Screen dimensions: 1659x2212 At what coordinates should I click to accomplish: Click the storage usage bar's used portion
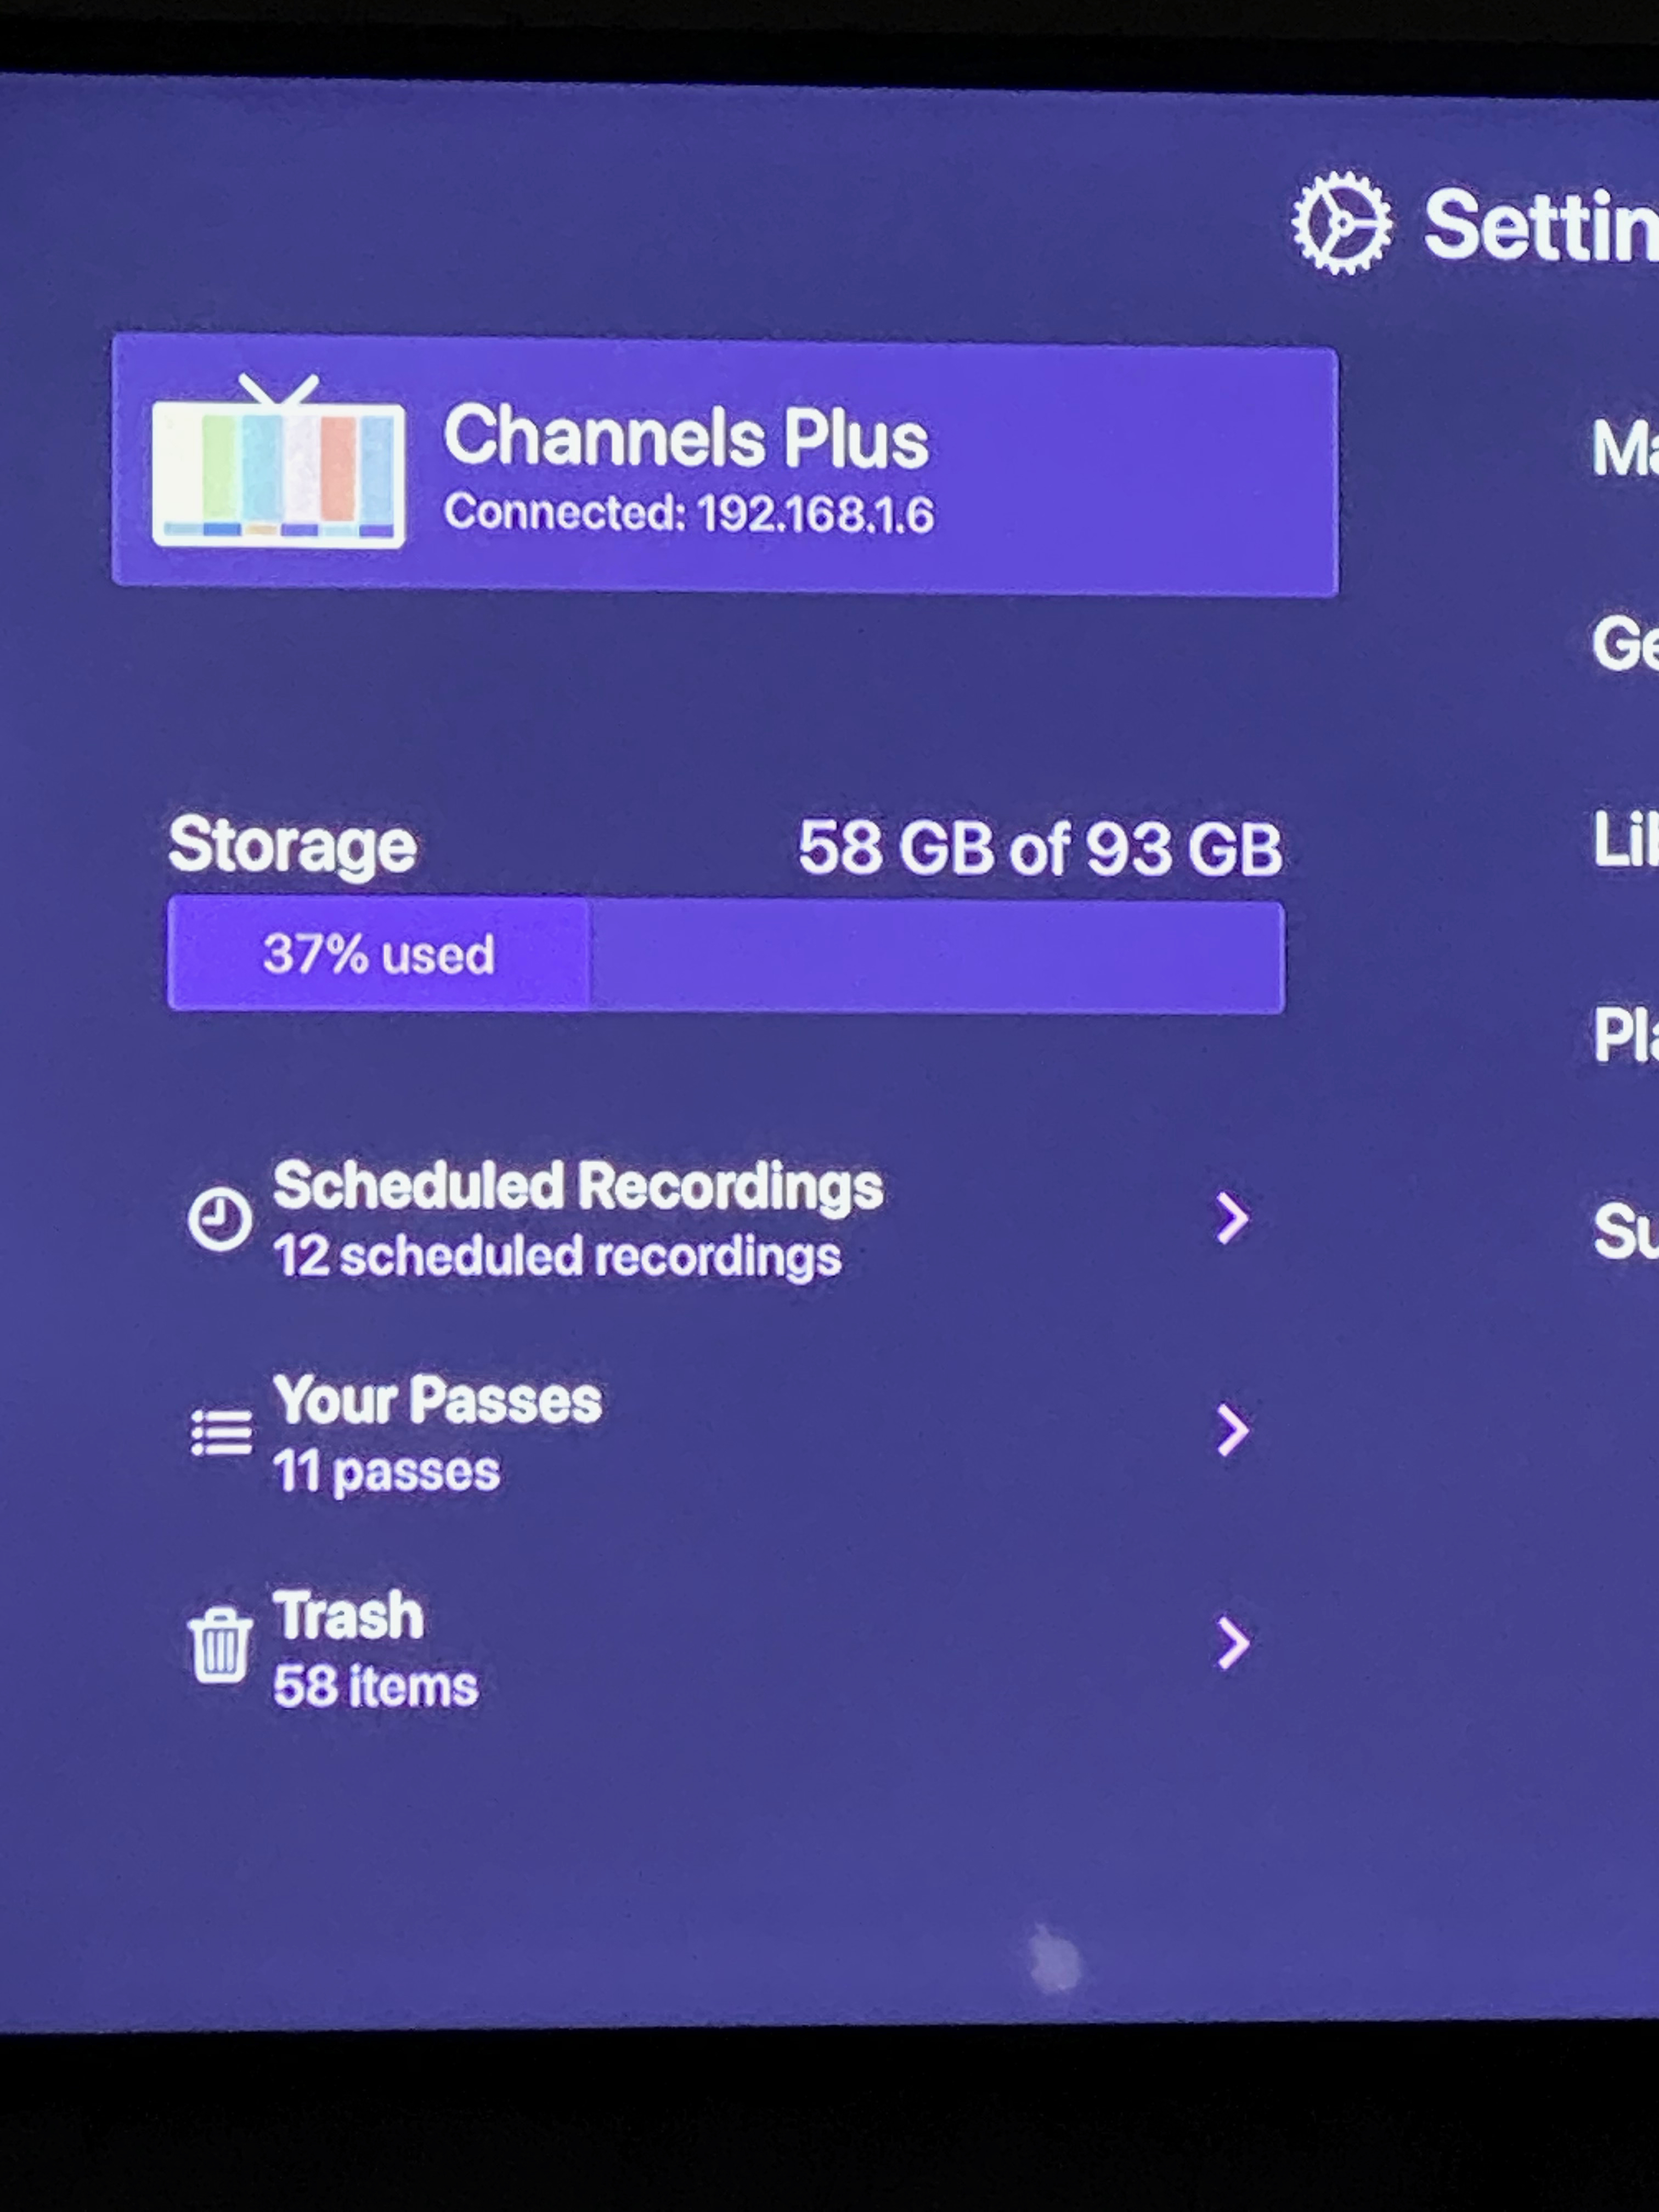pos(378,954)
